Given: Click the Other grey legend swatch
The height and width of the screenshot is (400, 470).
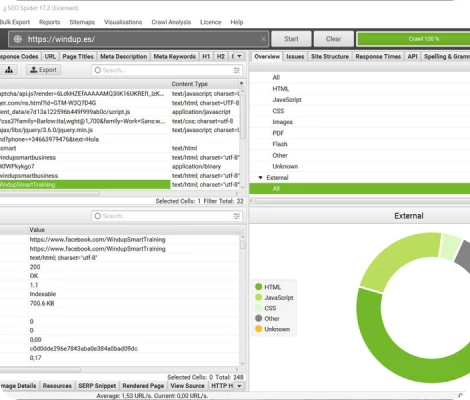Looking at the screenshot, I should click(258, 318).
